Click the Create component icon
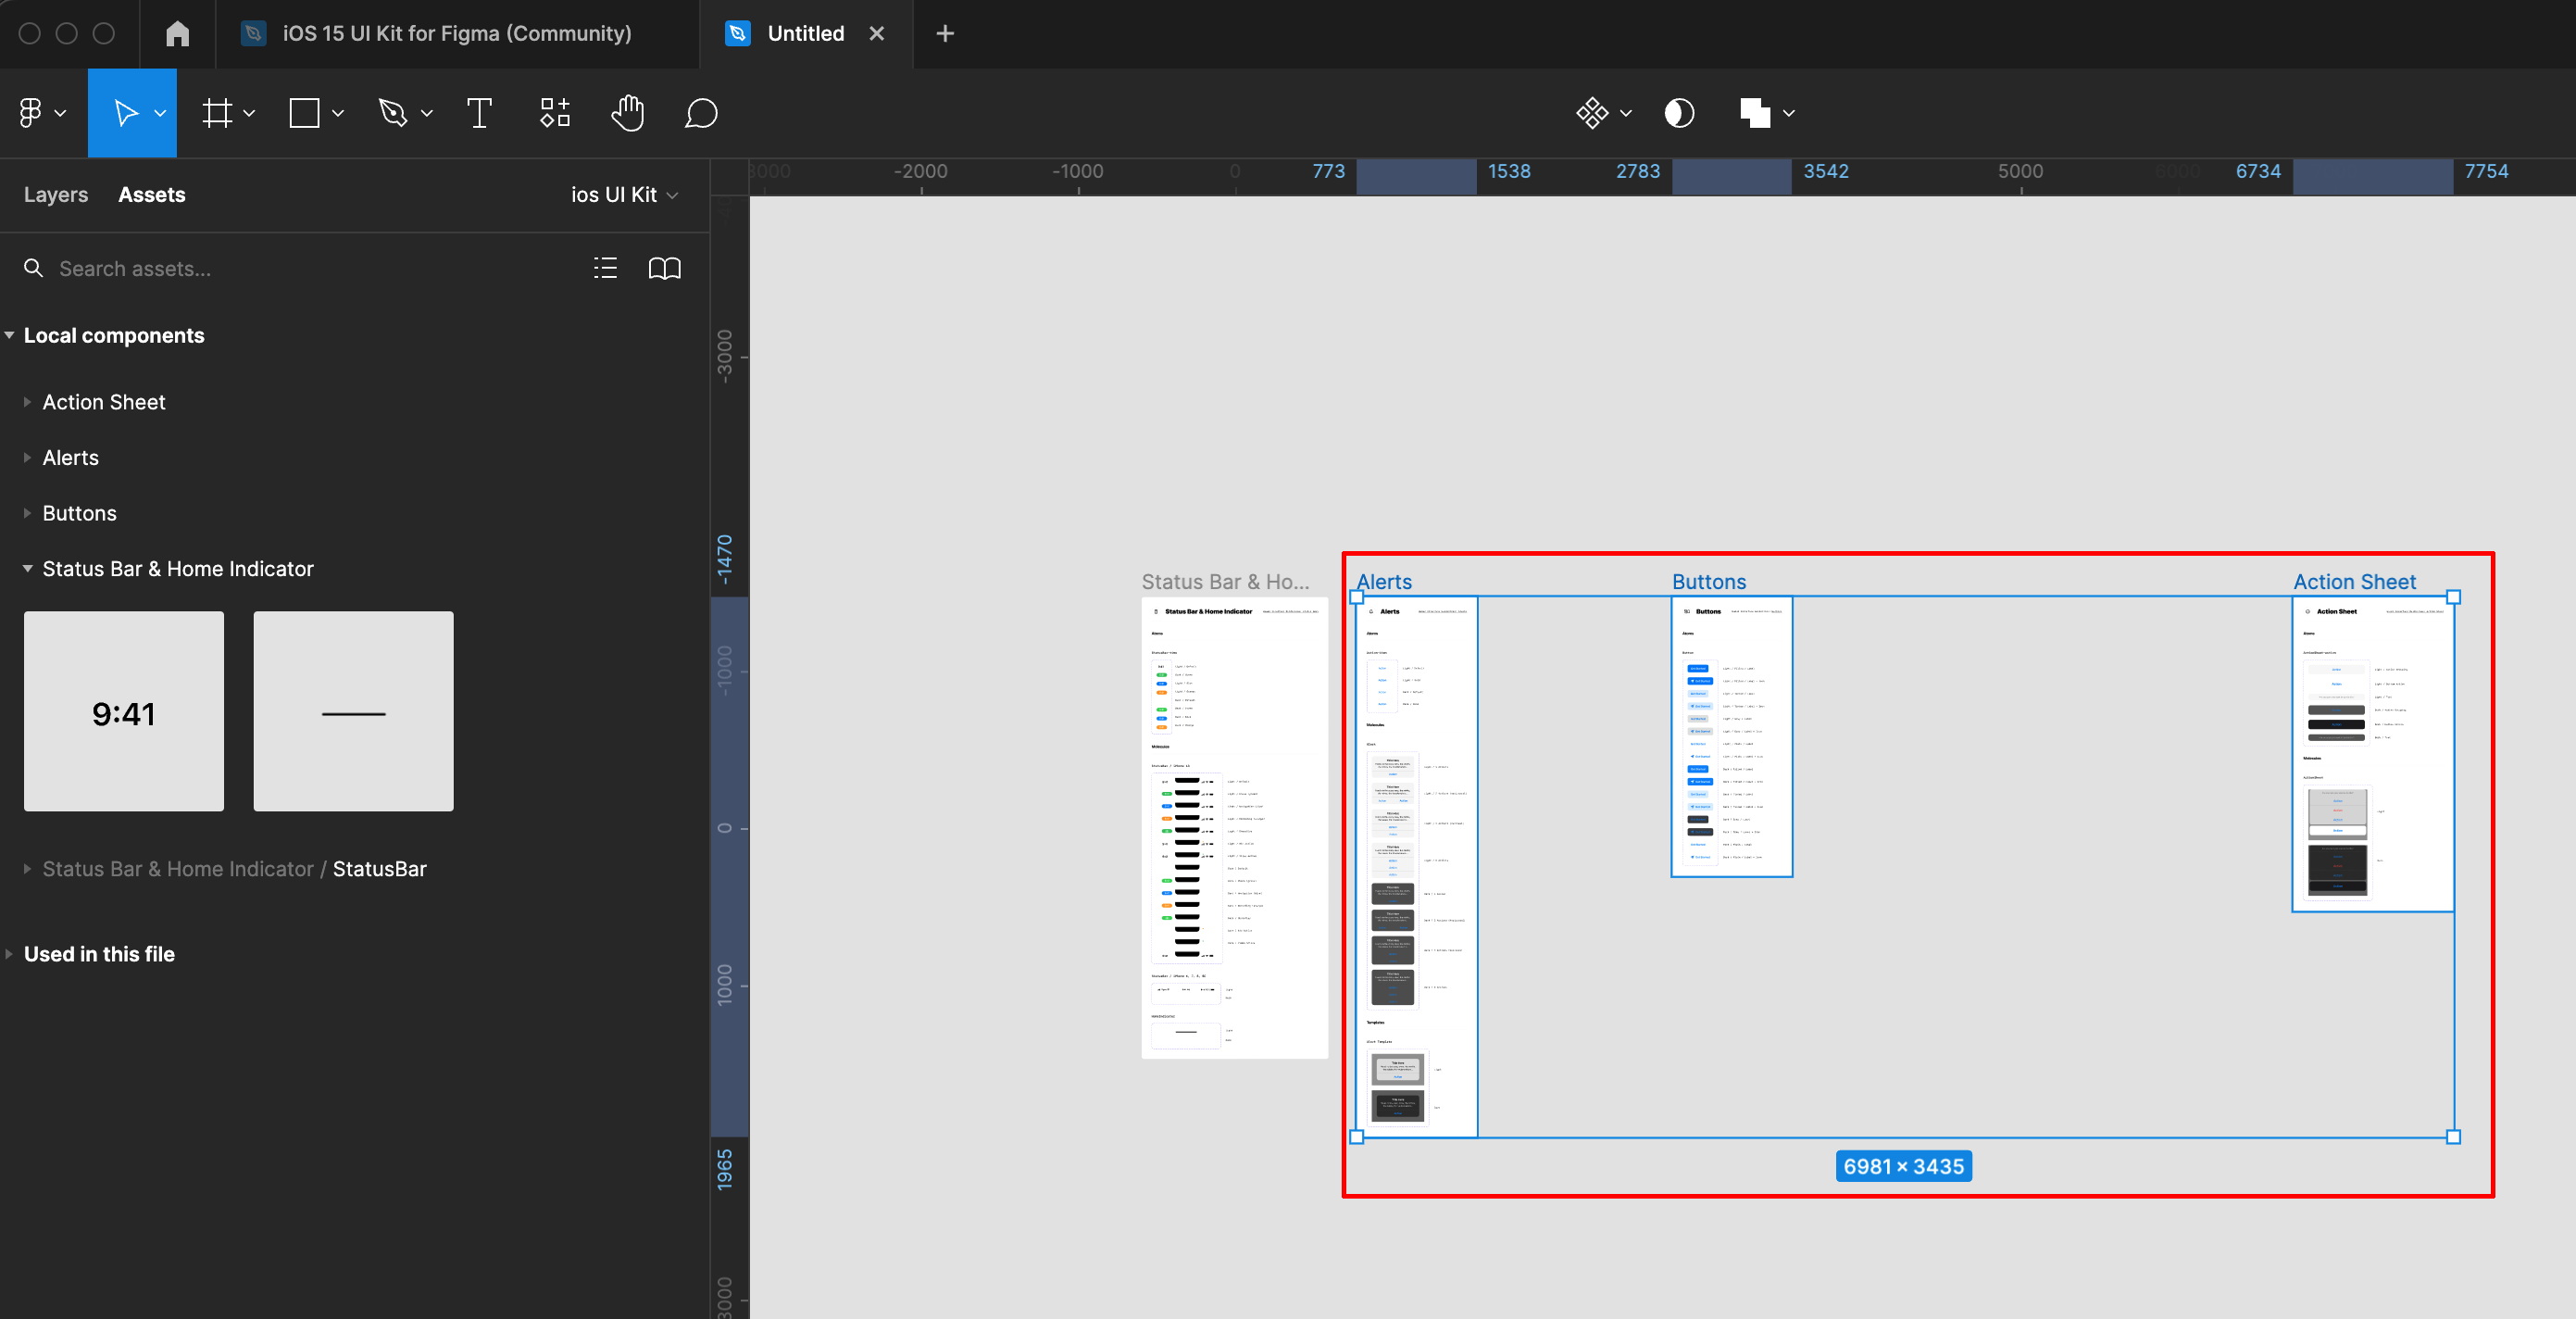2576x1319 pixels. coord(1591,113)
